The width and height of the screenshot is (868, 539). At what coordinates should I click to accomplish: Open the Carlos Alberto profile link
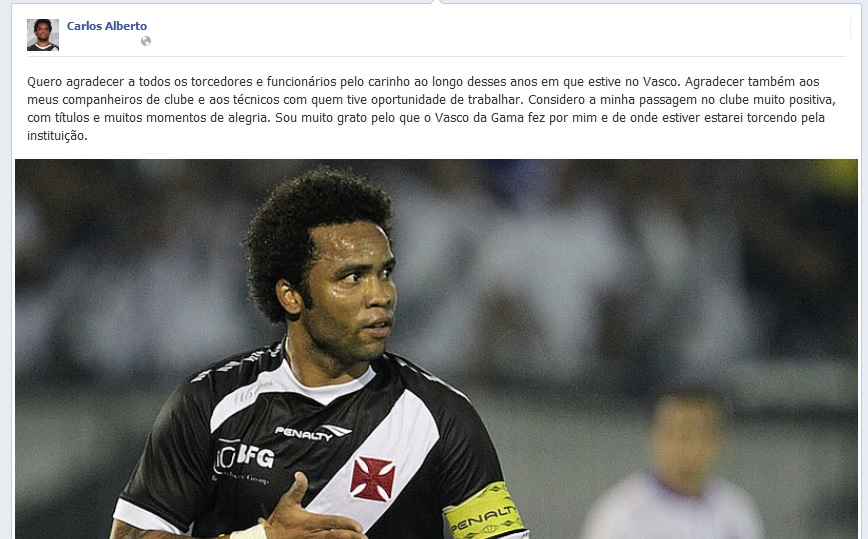pyautogui.click(x=107, y=26)
